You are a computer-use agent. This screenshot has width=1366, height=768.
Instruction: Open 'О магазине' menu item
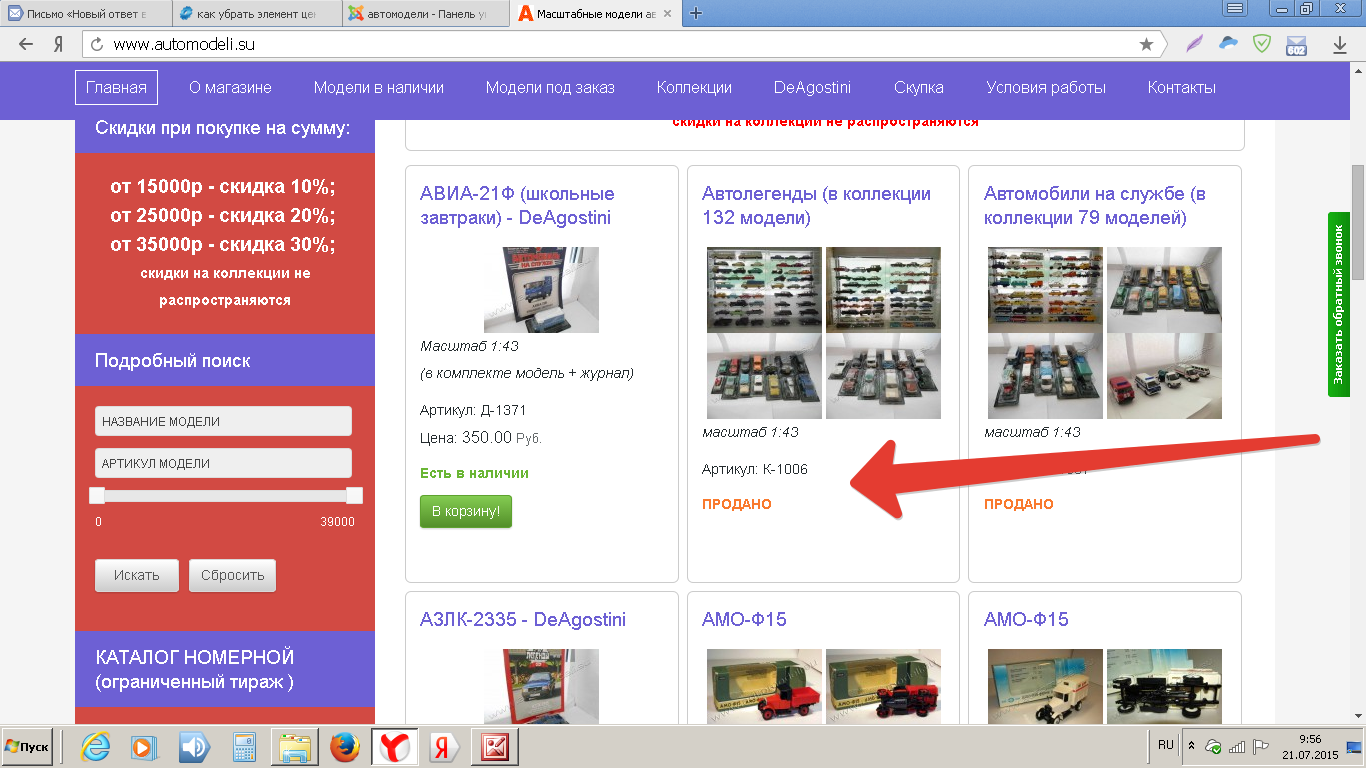click(230, 87)
